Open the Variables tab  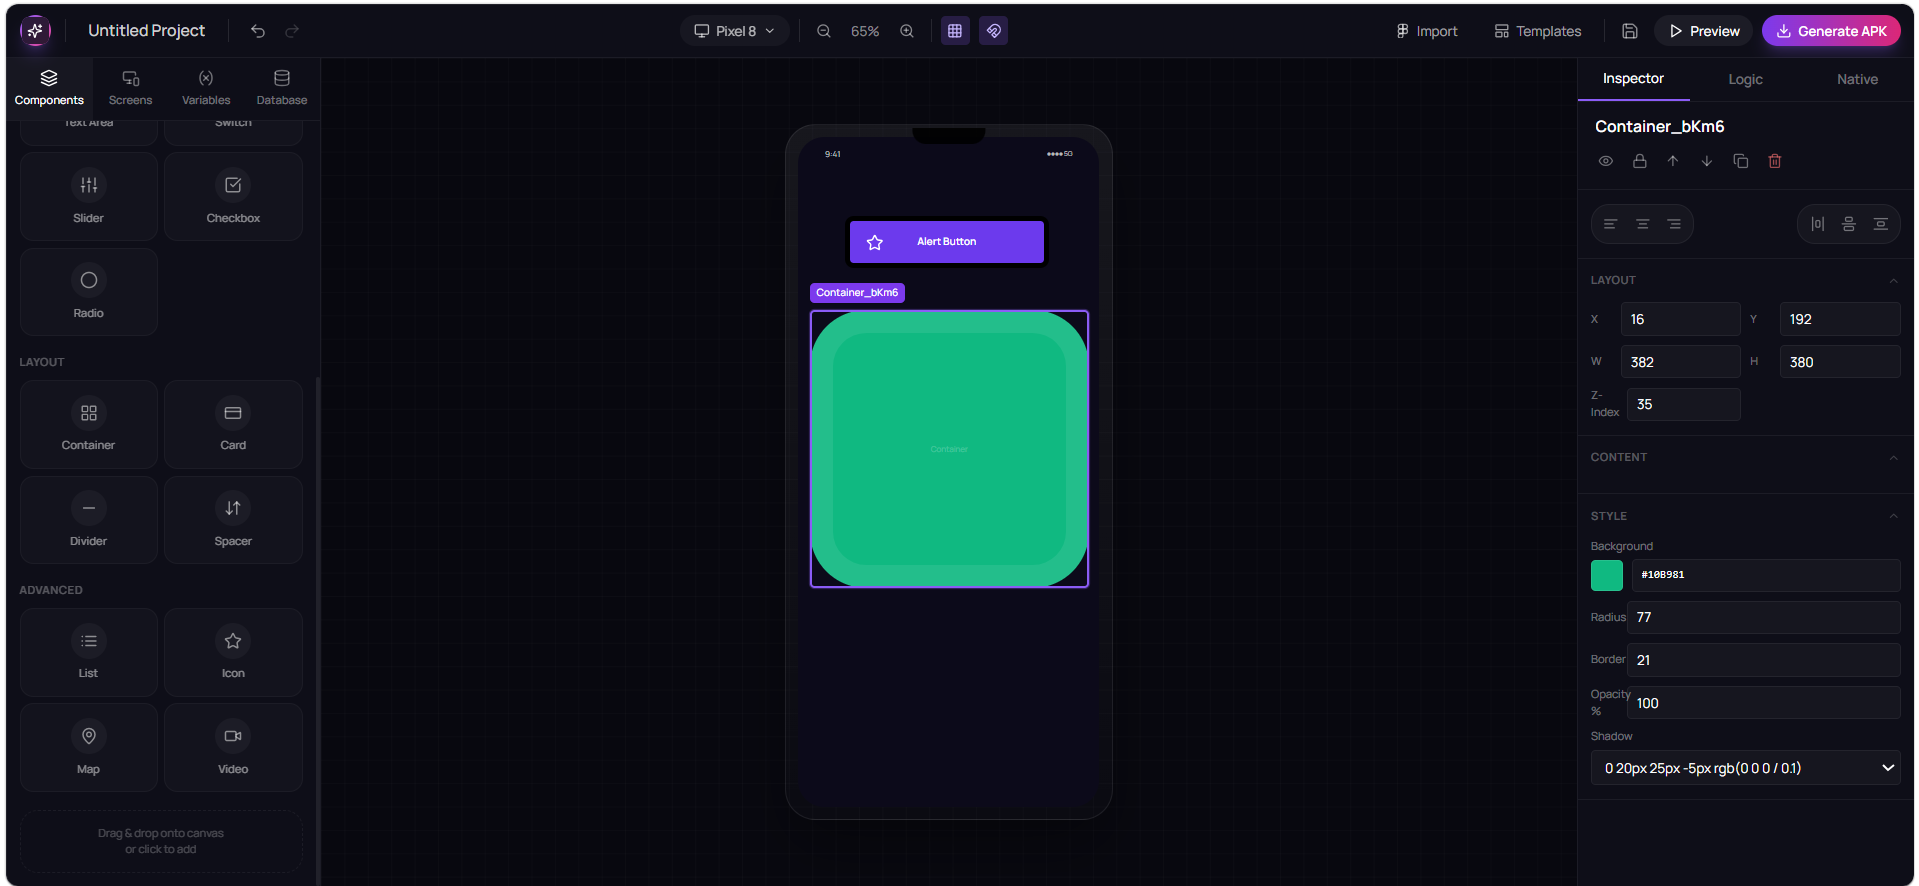click(x=206, y=87)
